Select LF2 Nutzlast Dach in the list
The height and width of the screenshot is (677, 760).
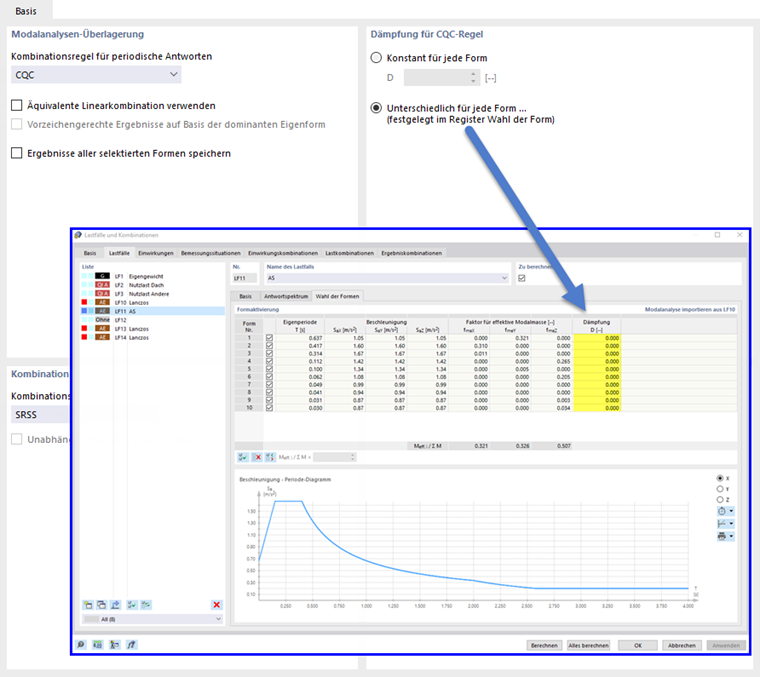click(153, 285)
